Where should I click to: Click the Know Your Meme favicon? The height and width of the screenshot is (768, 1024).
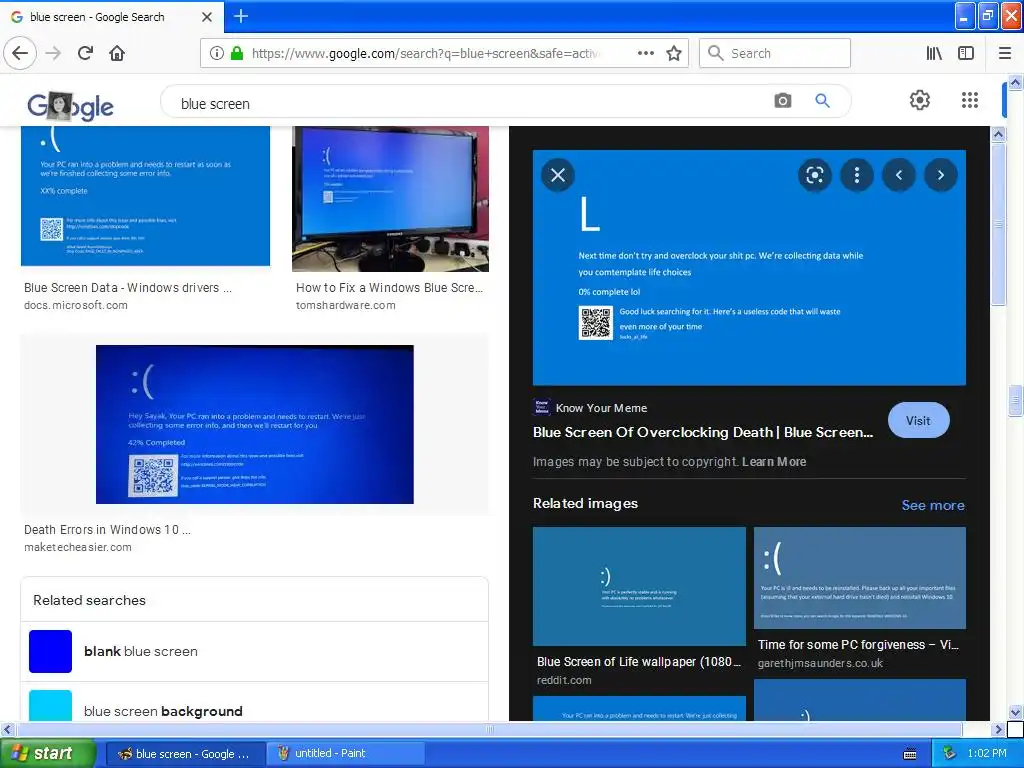click(541, 407)
